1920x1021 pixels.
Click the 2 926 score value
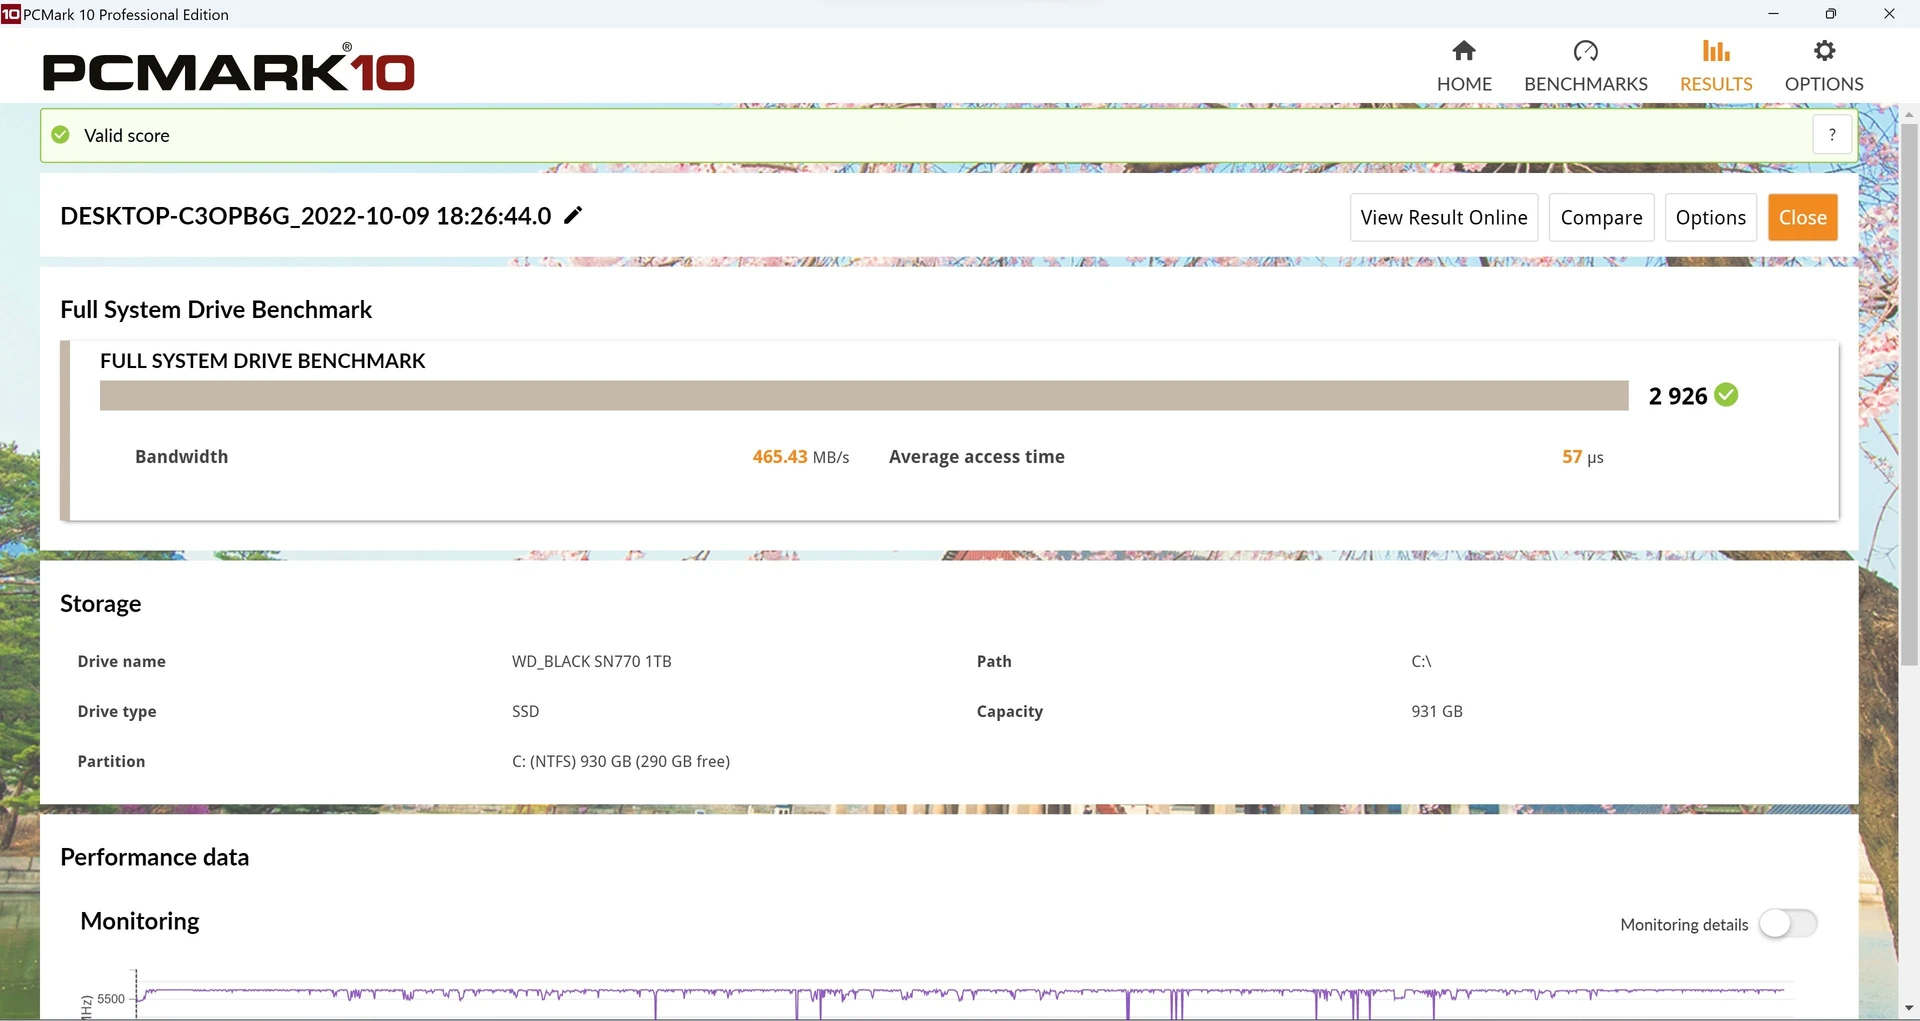pyautogui.click(x=1678, y=396)
